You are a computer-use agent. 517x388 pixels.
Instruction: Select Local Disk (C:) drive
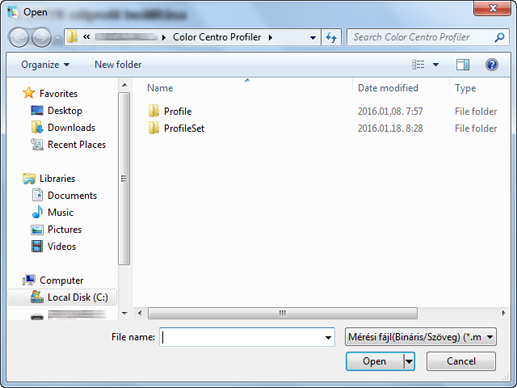coord(78,297)
